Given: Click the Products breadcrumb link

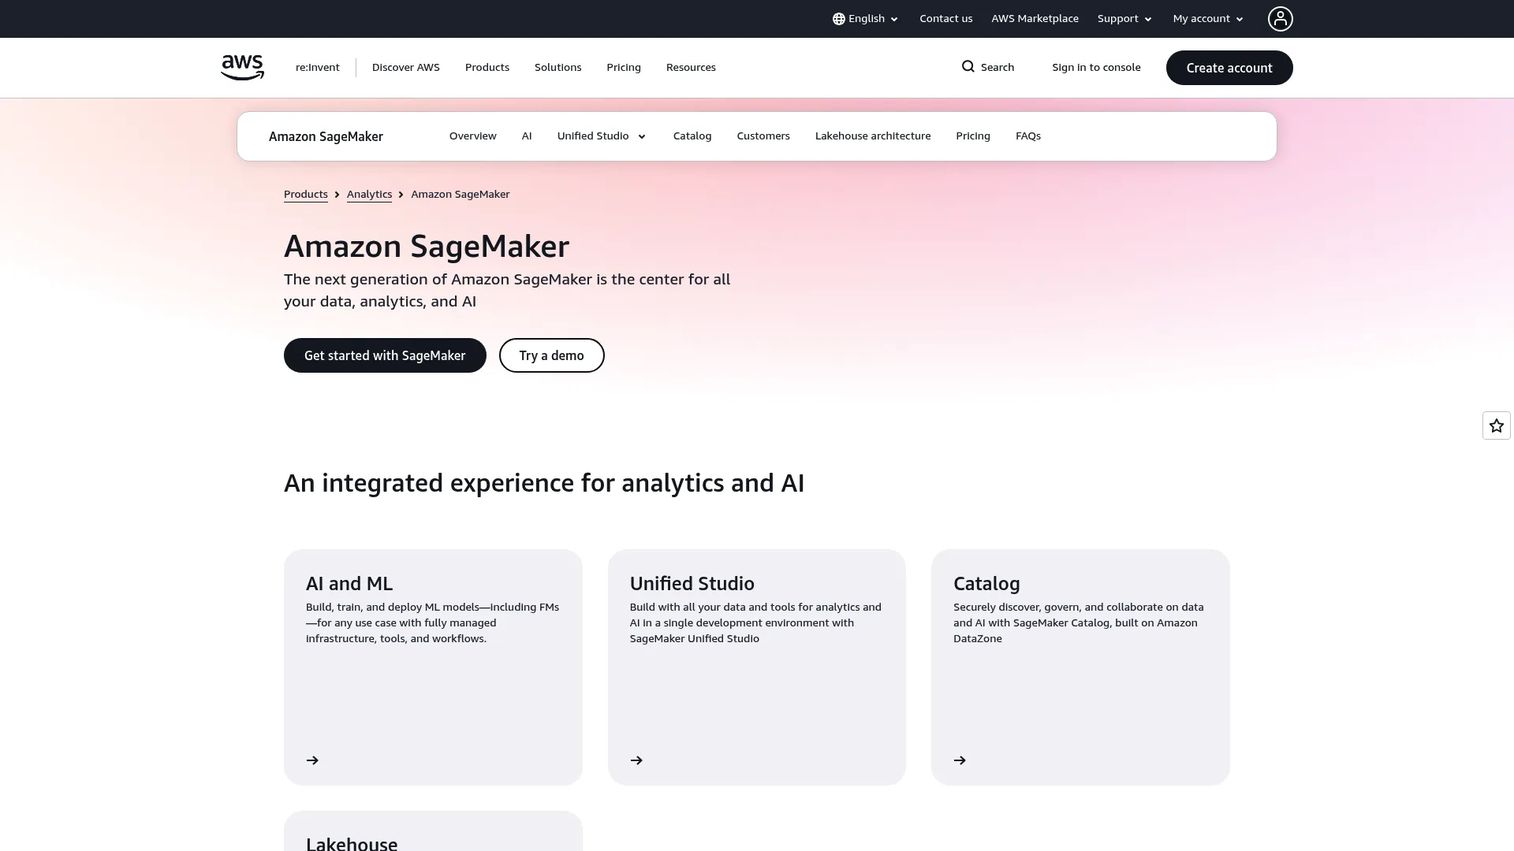Looking at the screenshot, I should click(306, 194).
